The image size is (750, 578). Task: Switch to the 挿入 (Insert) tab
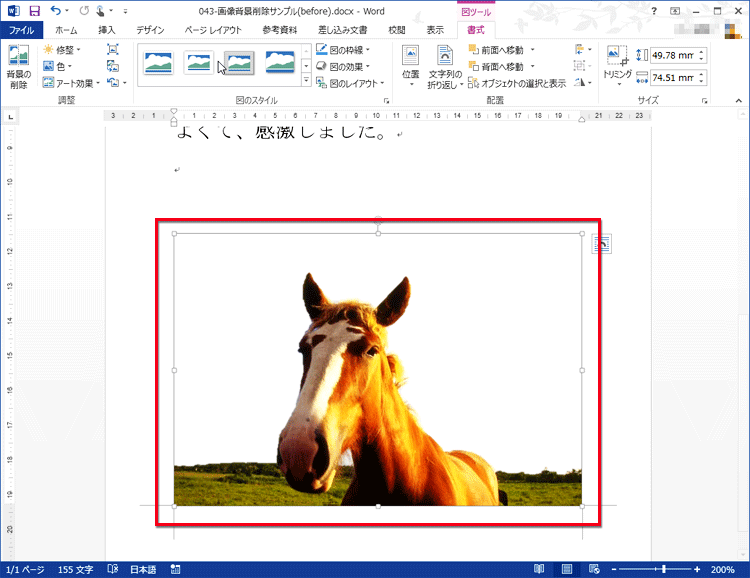point(107,30)
